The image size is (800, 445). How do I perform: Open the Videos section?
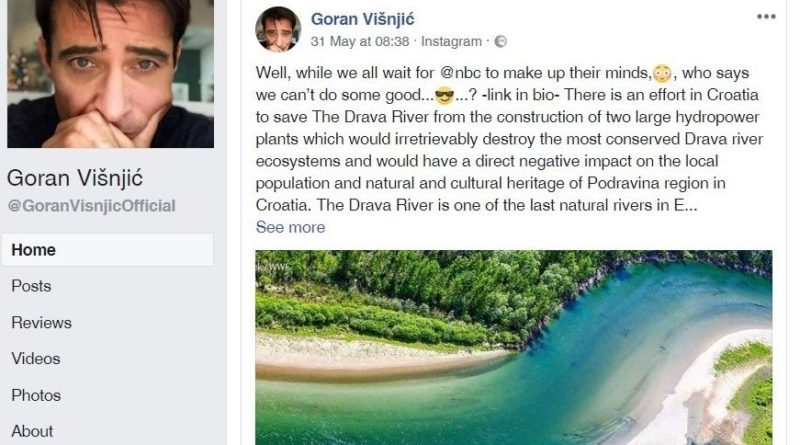point(36,359)
